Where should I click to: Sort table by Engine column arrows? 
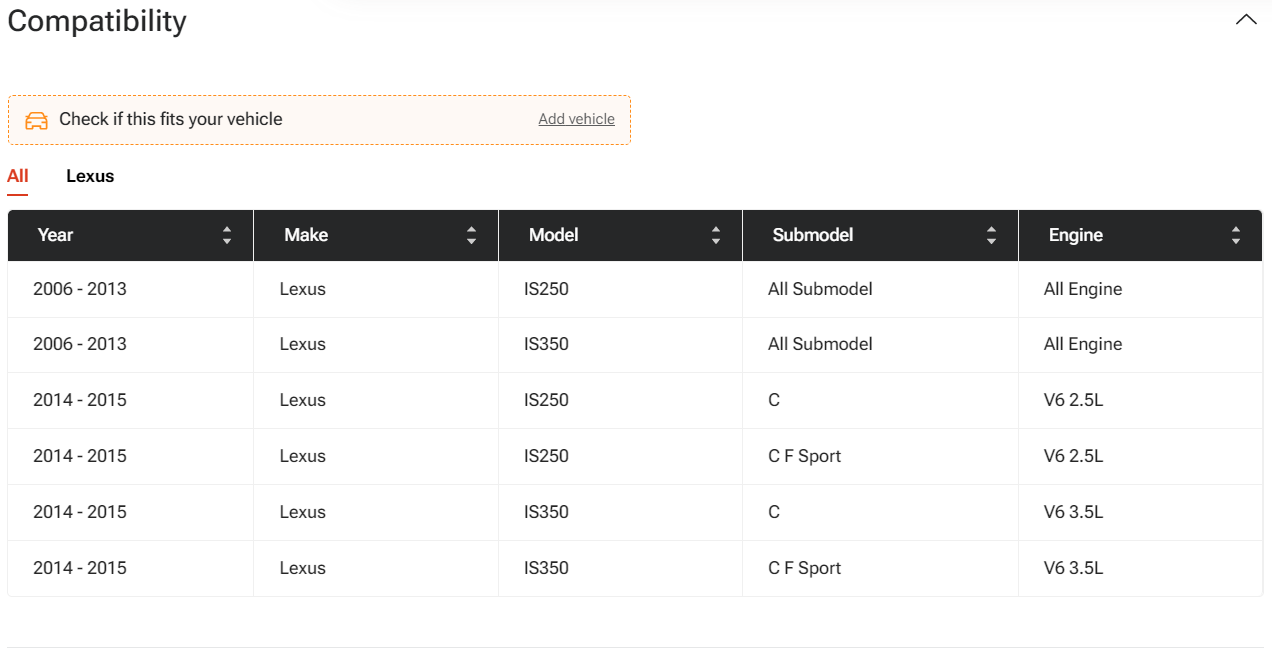click(x=1236, y=236)
